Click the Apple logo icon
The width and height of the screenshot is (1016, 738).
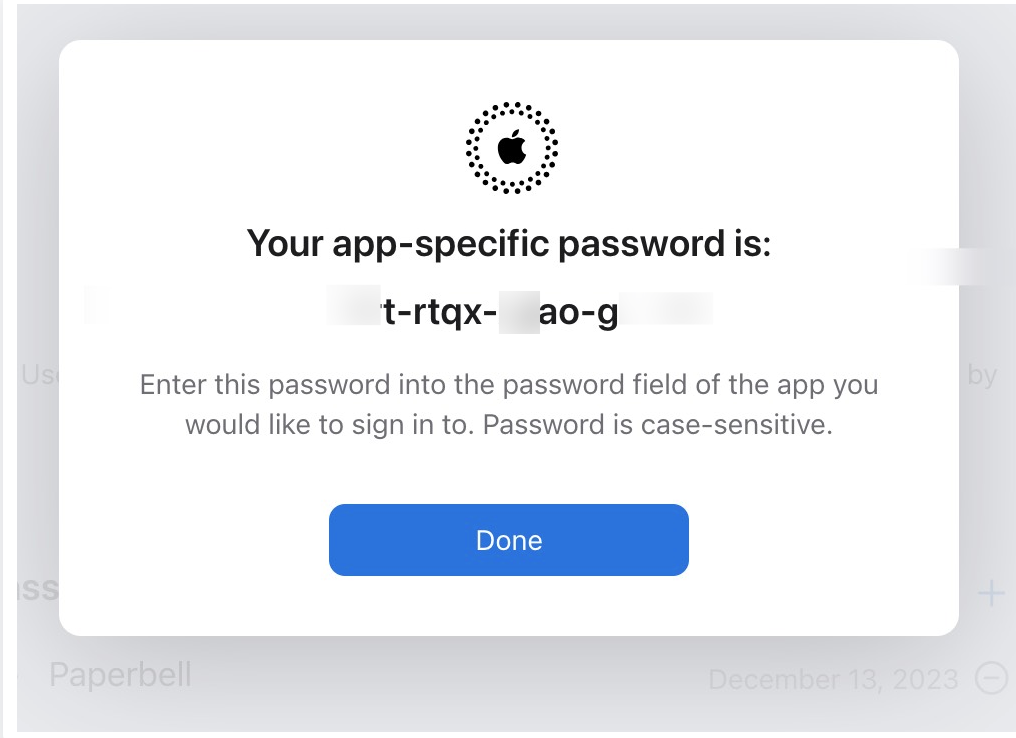tap(511, 148)
